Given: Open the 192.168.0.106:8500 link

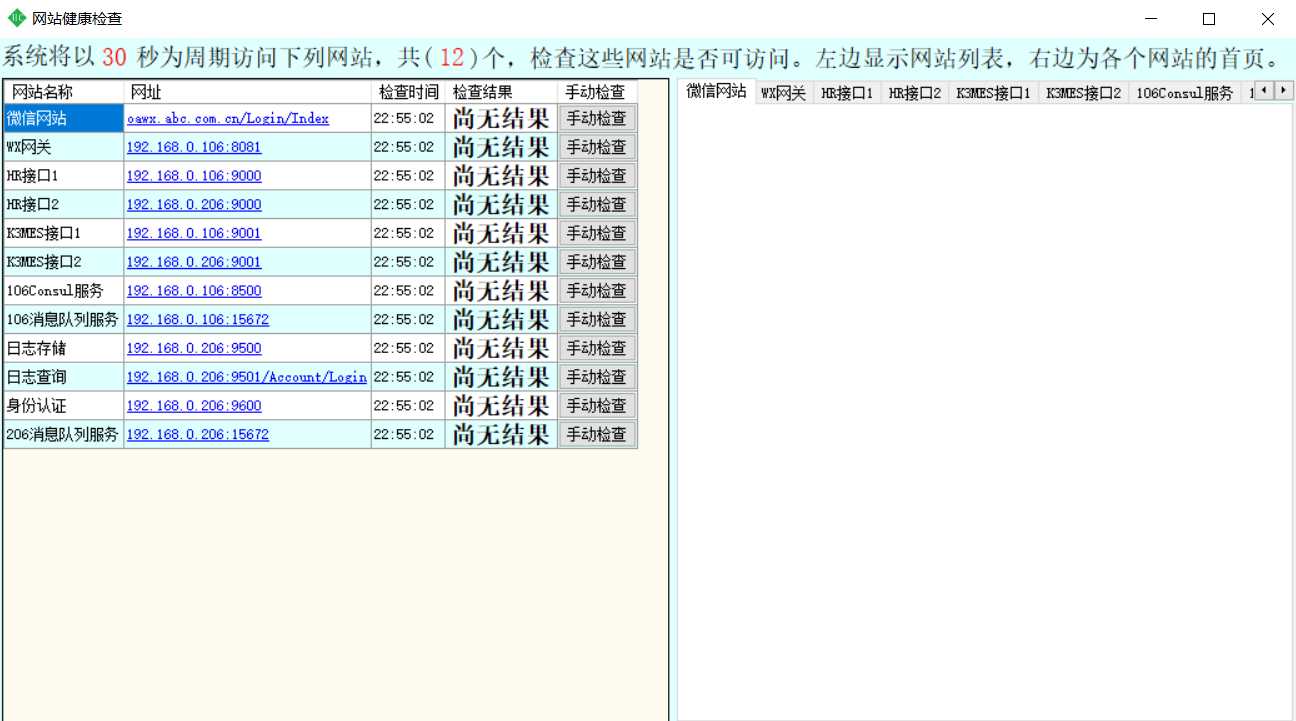Looking at the screenshot, I should 194,291.
